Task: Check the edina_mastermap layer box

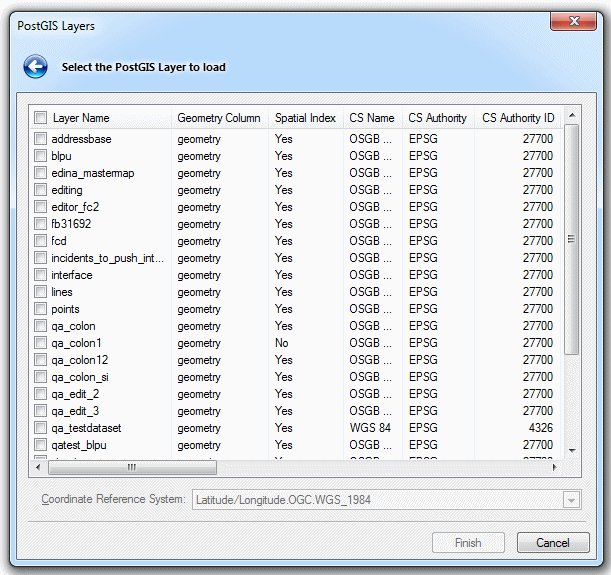Action: point(40,173)
